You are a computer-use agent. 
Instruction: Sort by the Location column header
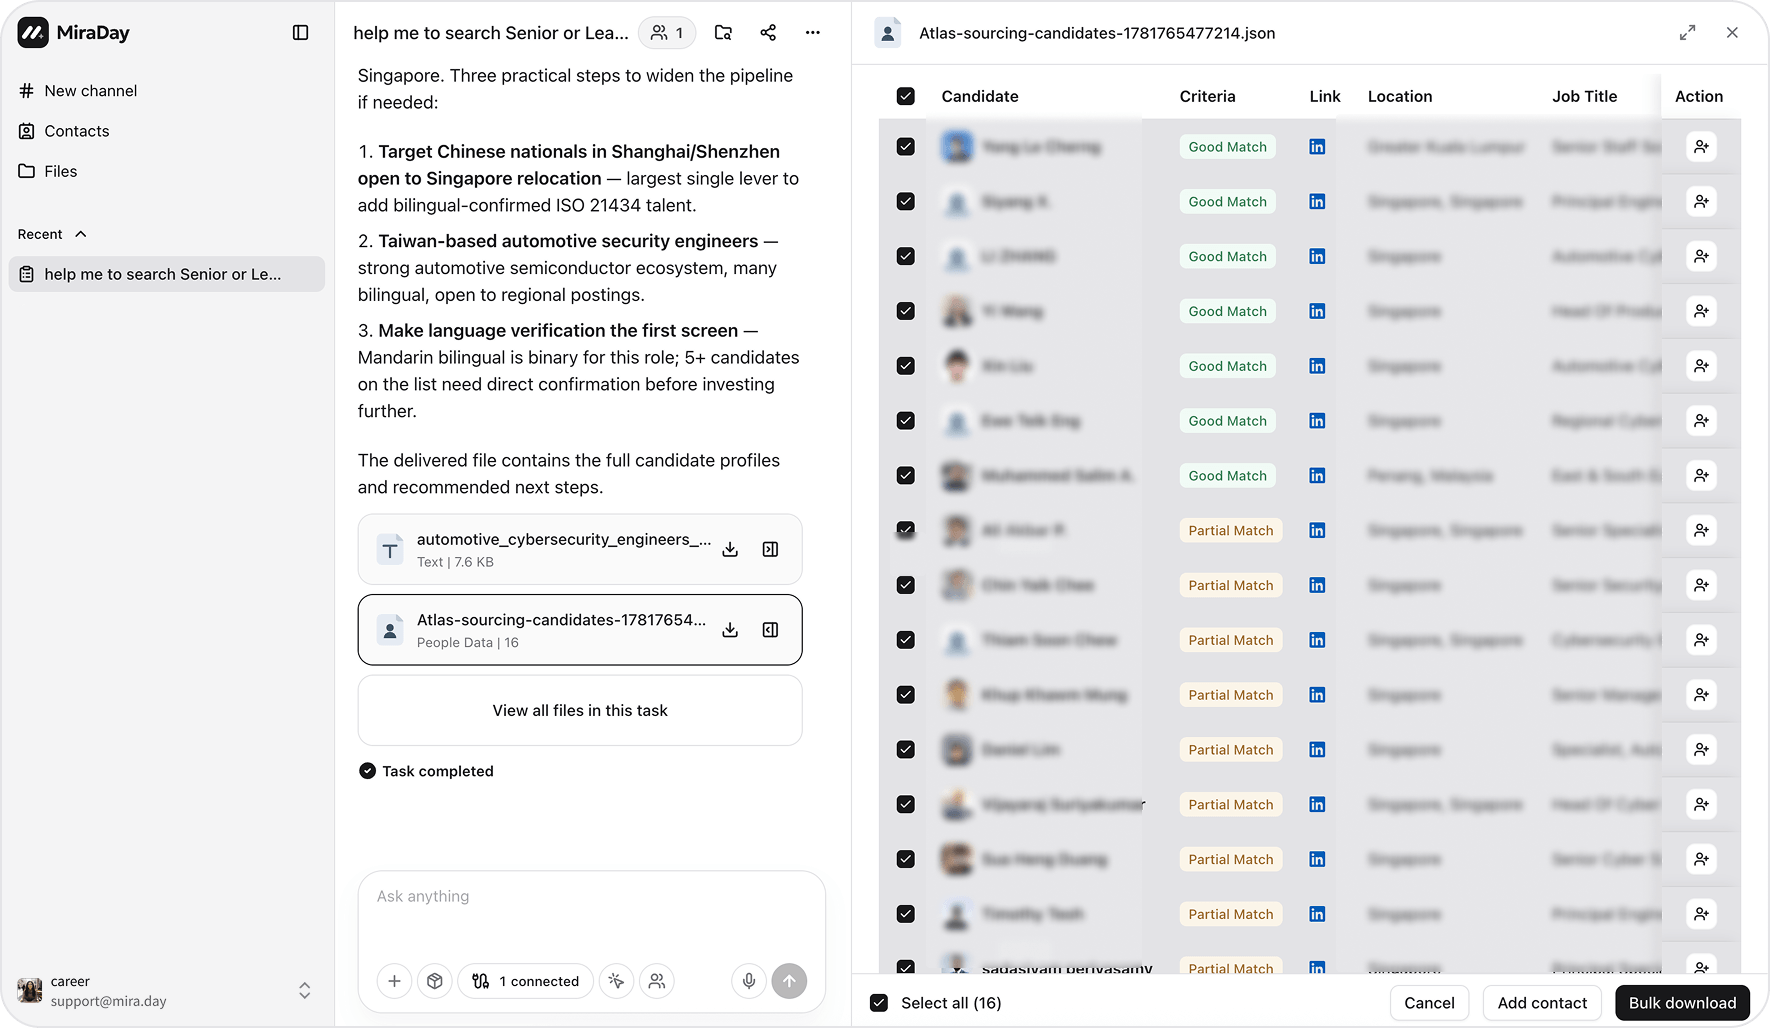(x=1399, y=97)
